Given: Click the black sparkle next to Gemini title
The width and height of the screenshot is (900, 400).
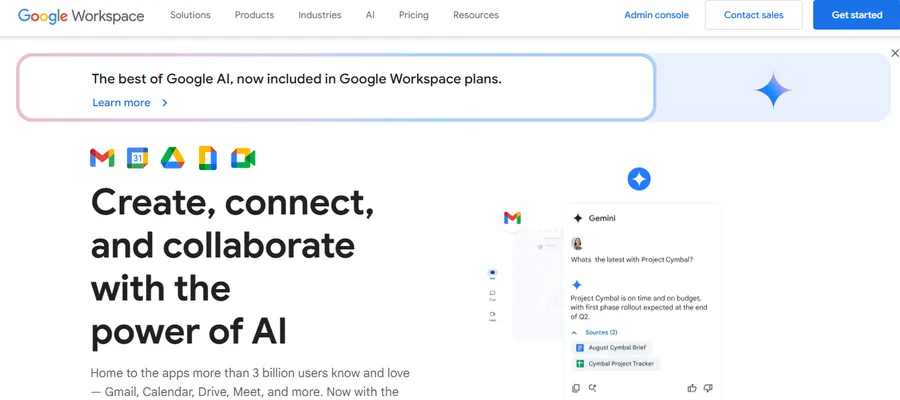Looking at the screenshot, I should tap(578, 218).
